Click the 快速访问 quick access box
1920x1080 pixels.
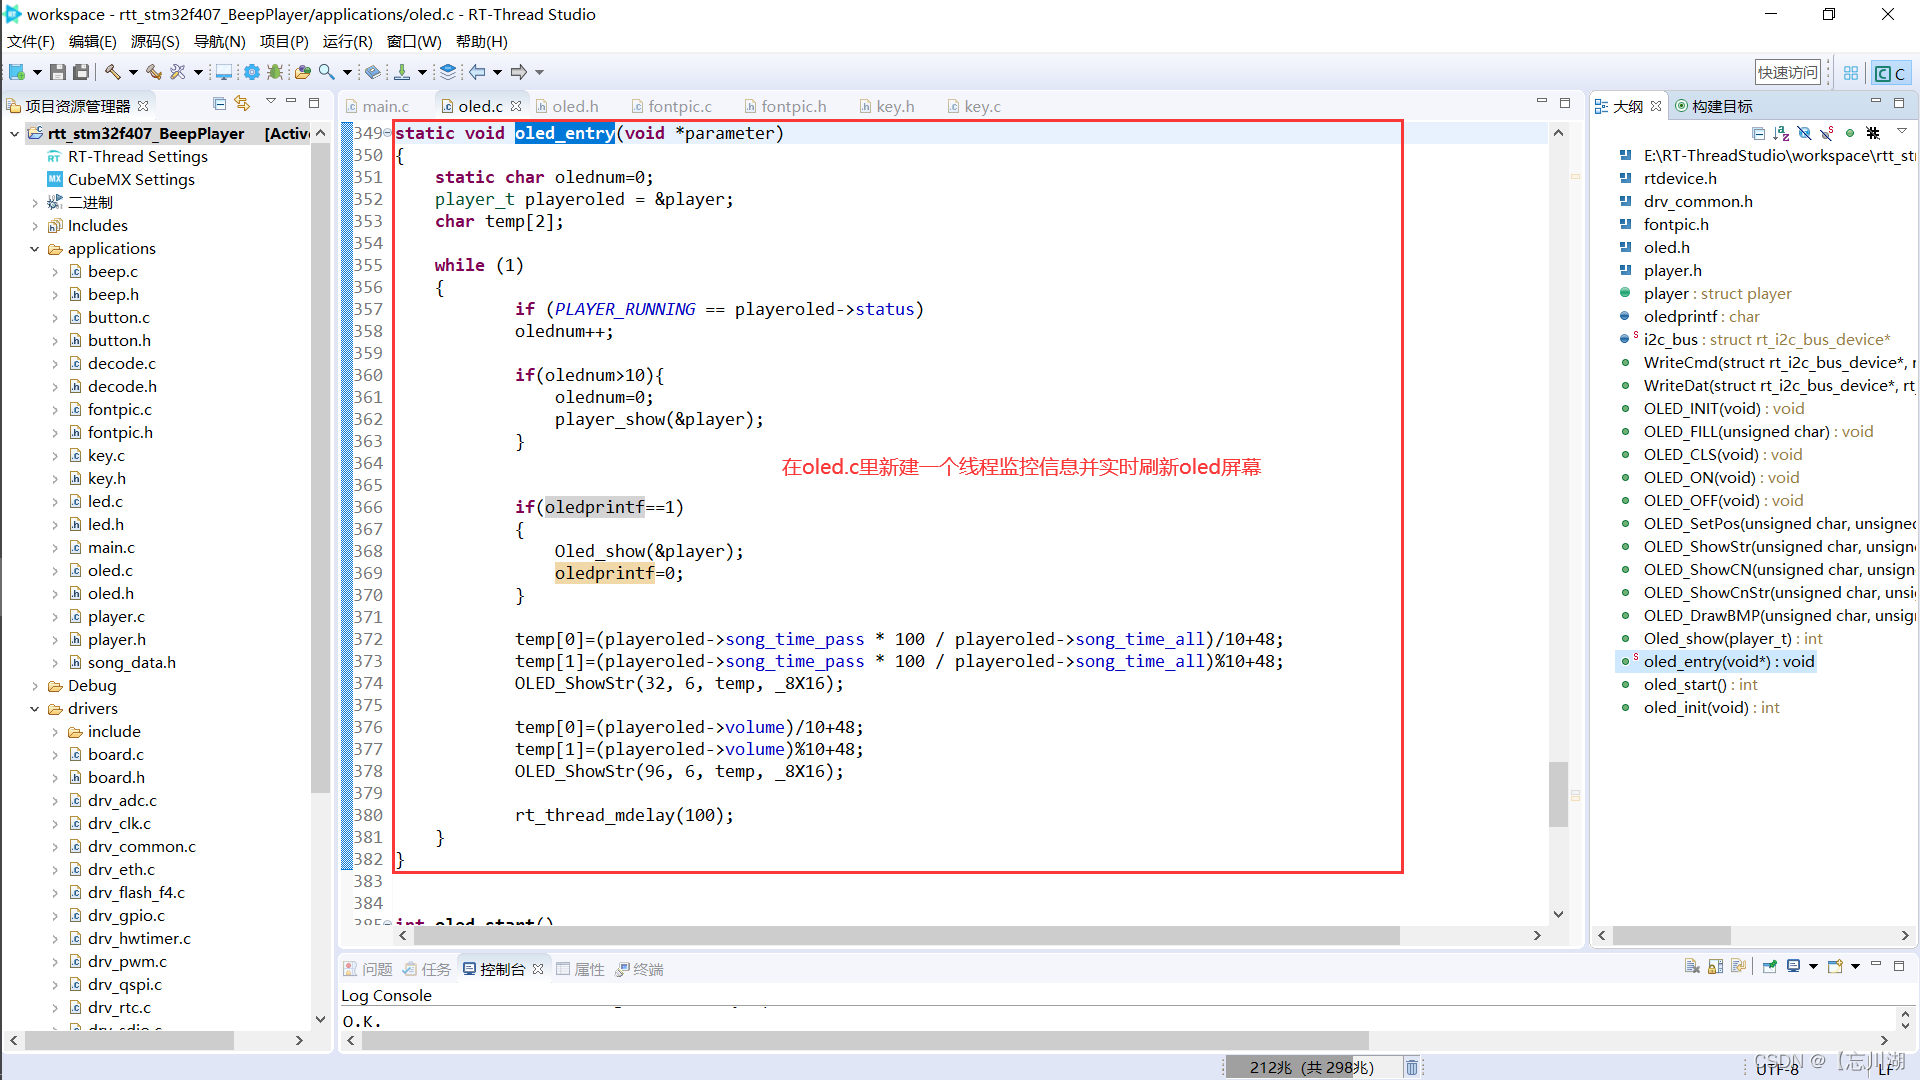(x=1788, y=73)
